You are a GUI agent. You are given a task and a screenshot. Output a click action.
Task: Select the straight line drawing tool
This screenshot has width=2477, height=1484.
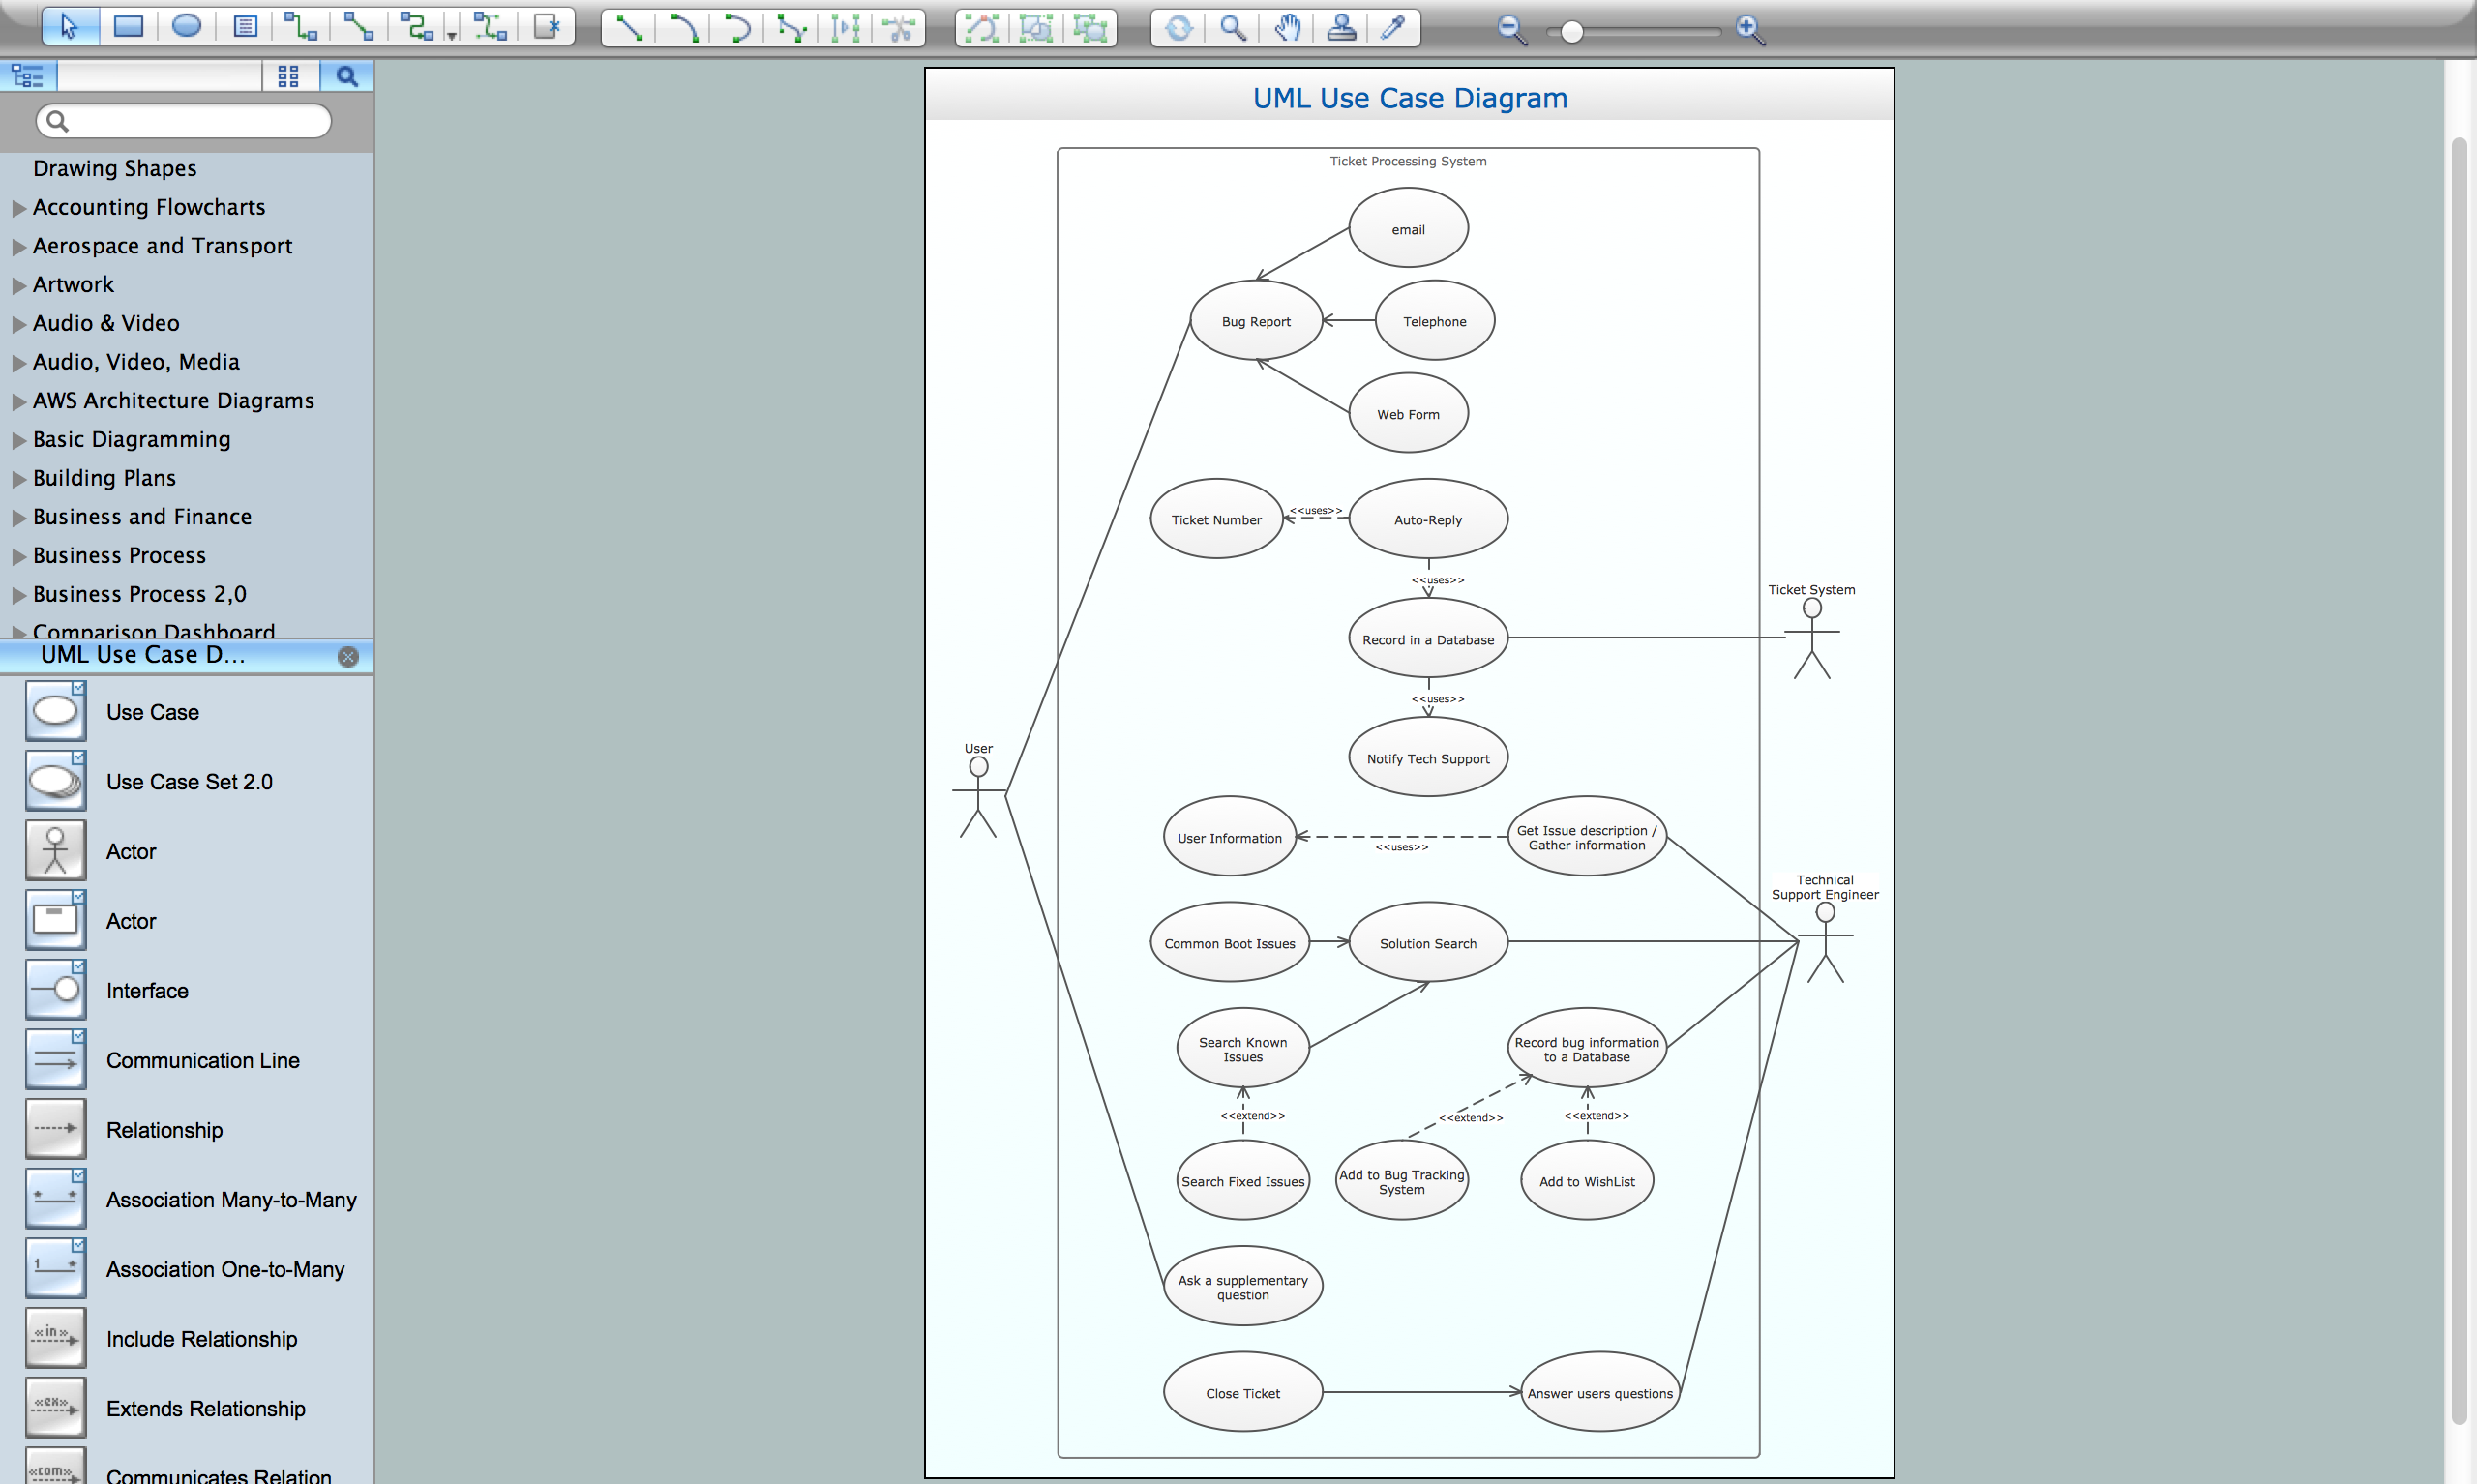click(x=629, y=27)
